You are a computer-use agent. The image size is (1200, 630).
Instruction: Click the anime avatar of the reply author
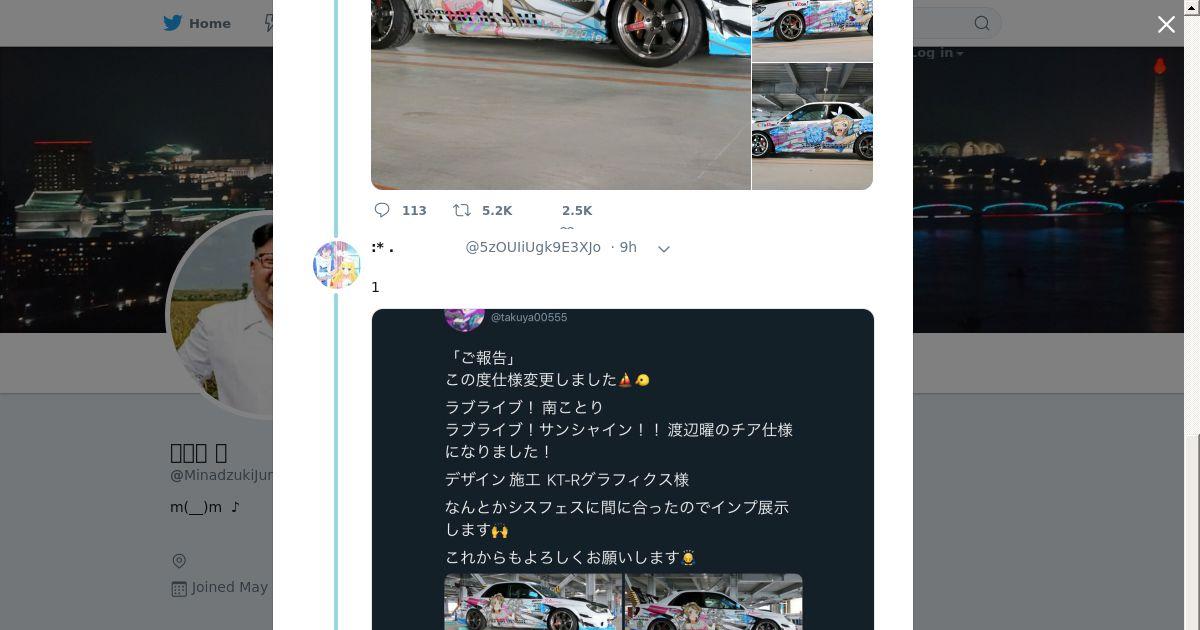coord(337,265)
